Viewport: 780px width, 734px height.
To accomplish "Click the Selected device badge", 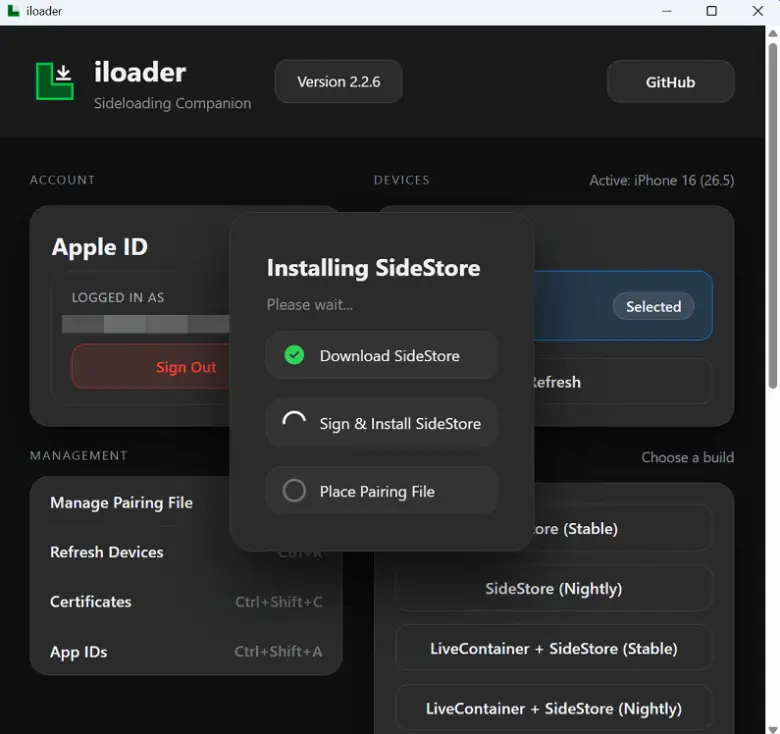I will (653, 306).
